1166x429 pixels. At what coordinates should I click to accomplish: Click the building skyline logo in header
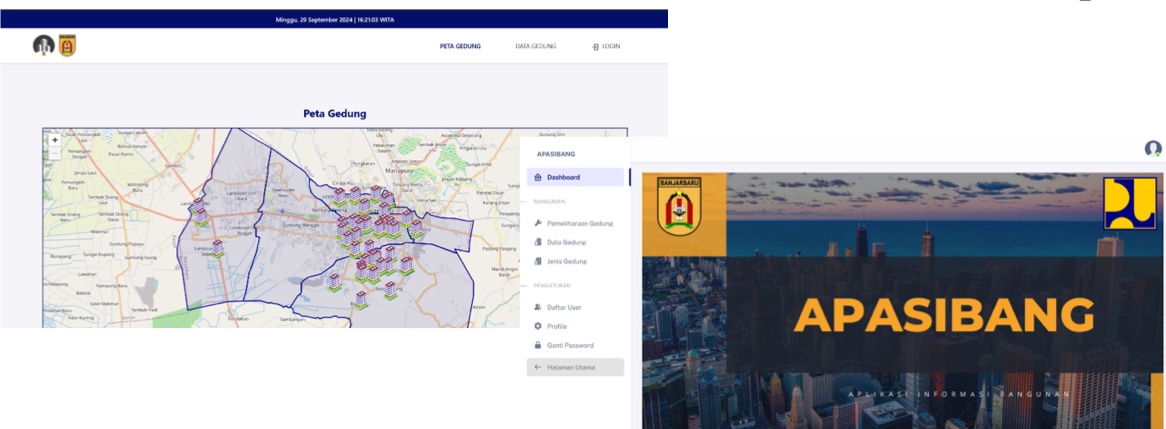tap(44, 45)
